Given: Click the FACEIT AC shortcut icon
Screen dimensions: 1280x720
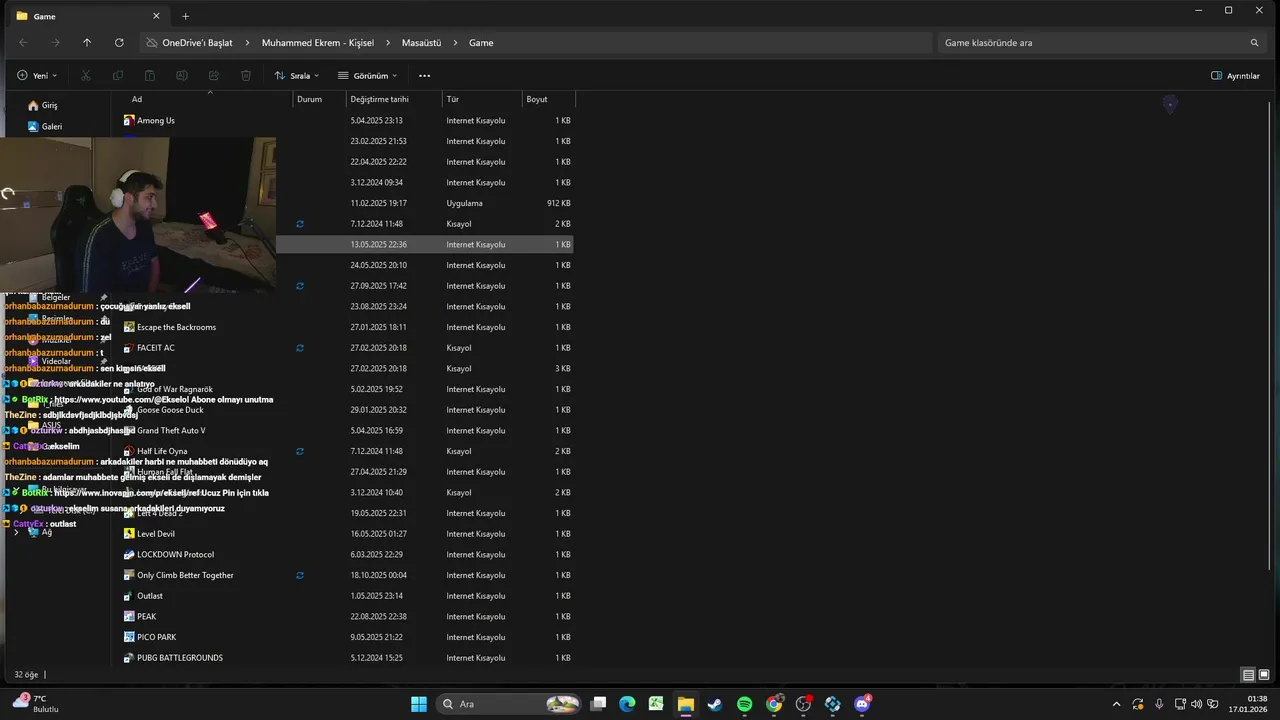Looking at the screenshot, I should click(129, 348).
